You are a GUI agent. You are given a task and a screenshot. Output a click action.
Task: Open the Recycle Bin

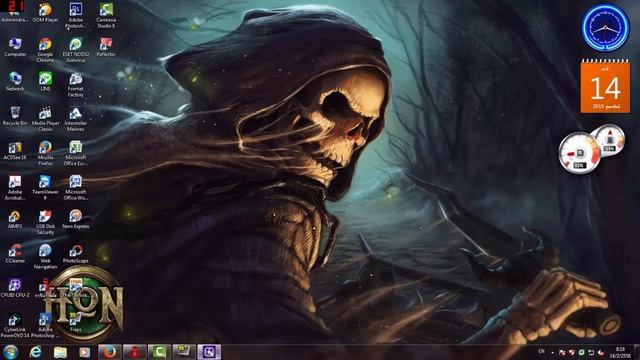(15, 116)
